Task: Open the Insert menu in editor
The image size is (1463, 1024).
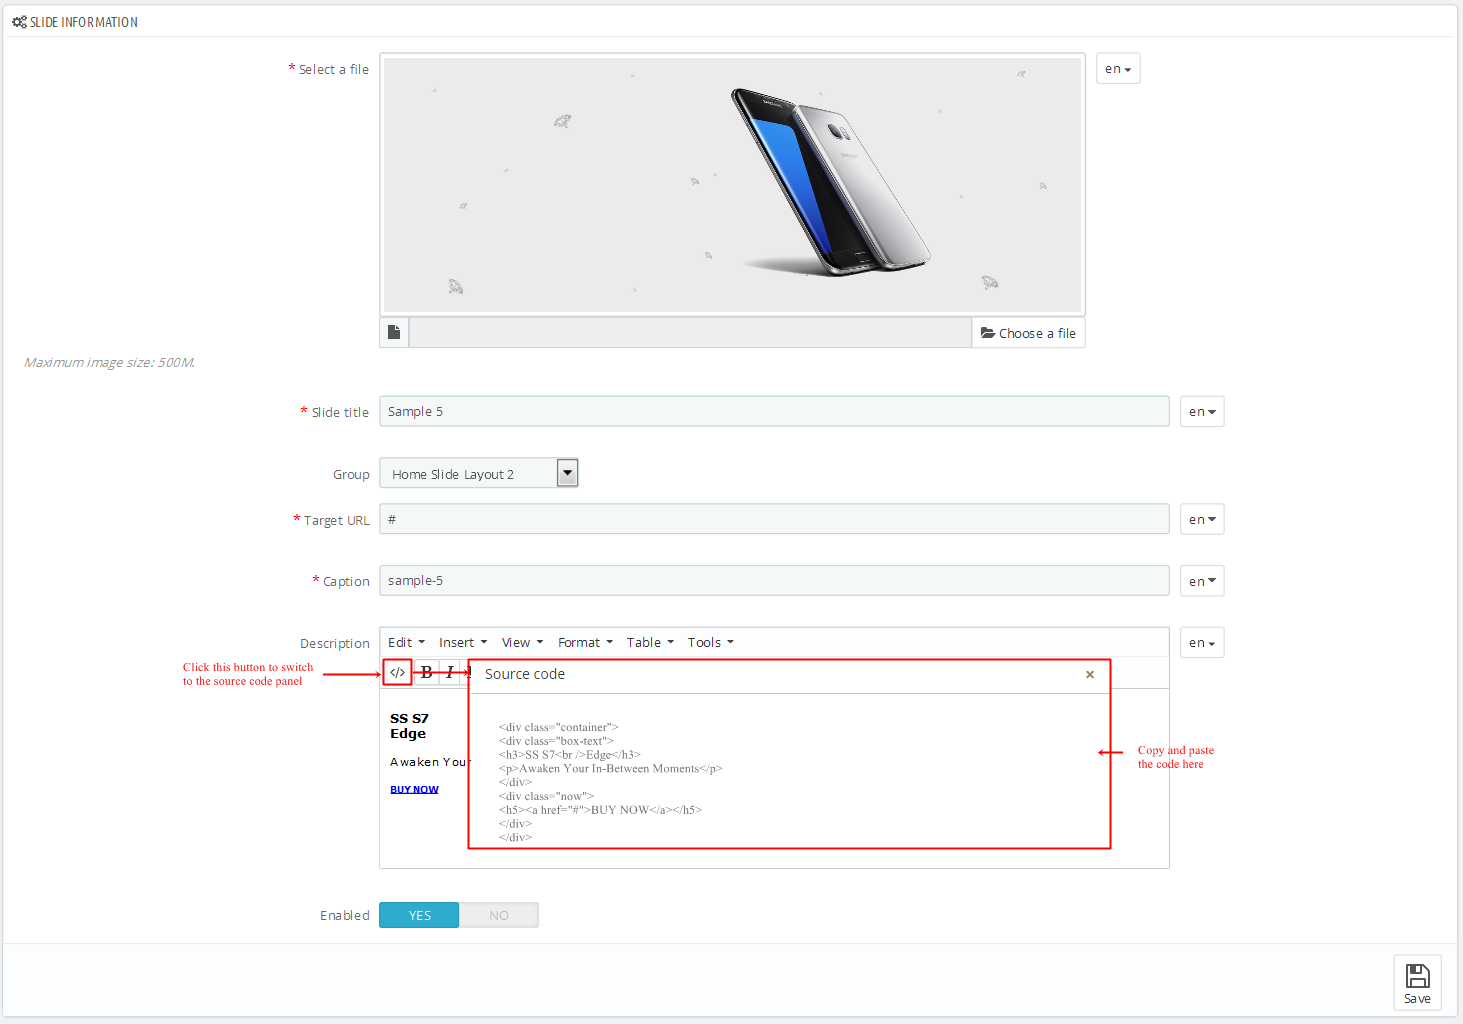Action: click(463, 643)
